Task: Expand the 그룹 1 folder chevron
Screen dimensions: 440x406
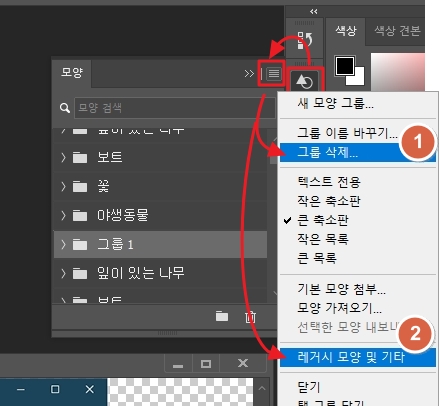Action: tap(63, 245)
